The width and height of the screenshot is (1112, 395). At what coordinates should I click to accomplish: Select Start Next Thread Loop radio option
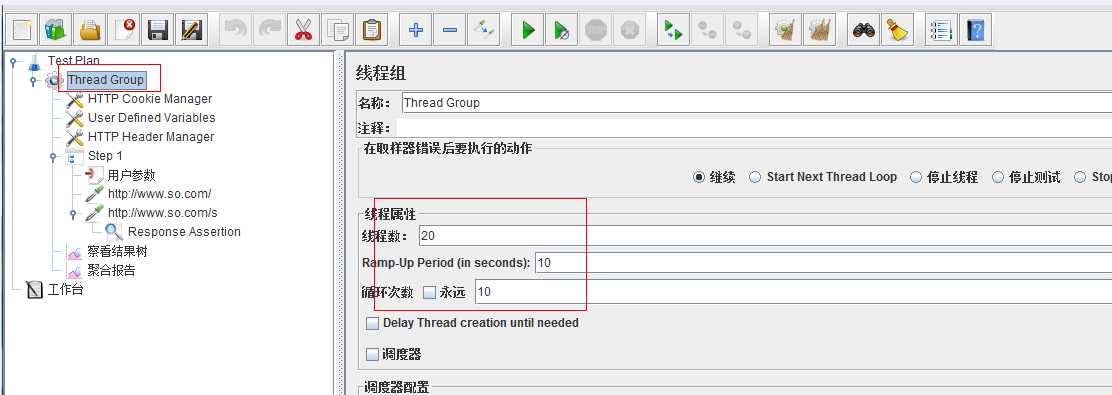pyautogui.click(x=755, y=177)
